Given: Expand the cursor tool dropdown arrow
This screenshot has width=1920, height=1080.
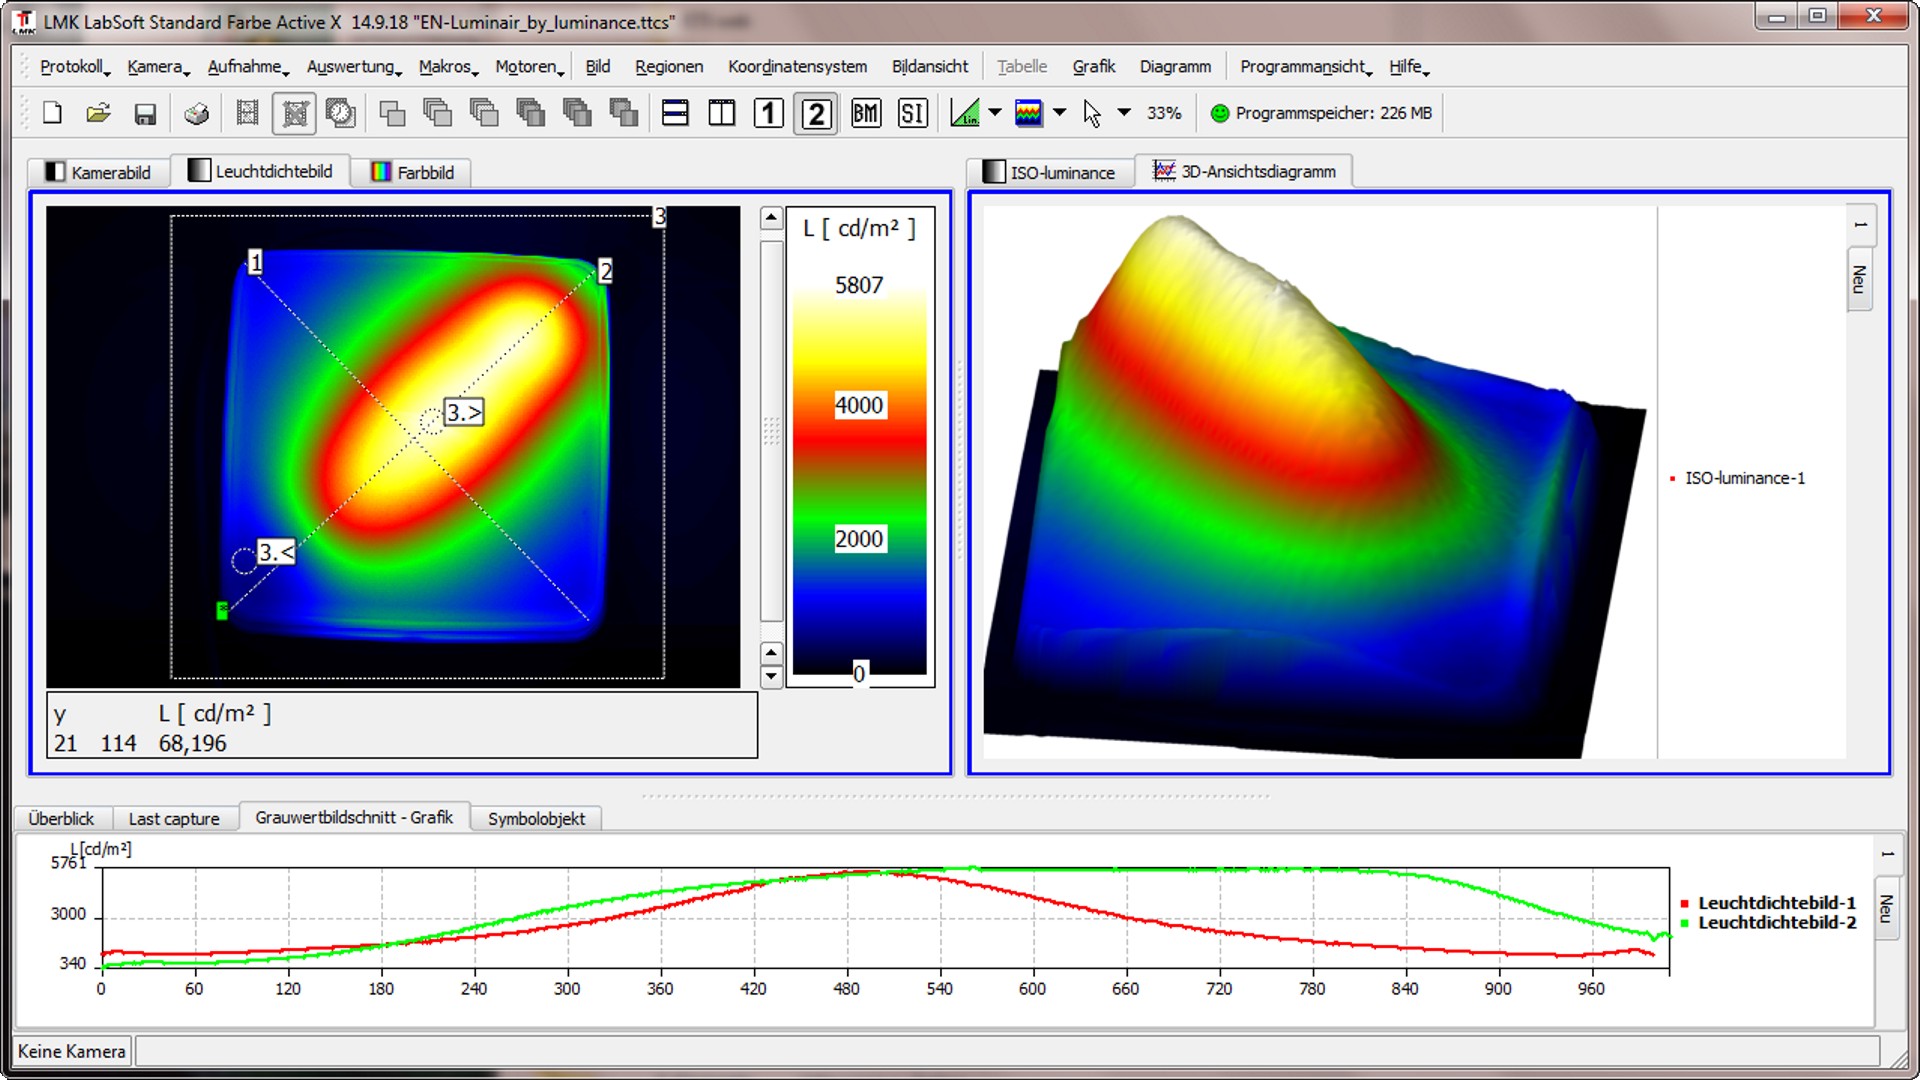Looking at the screenshot, I should tap(1124, 113).
